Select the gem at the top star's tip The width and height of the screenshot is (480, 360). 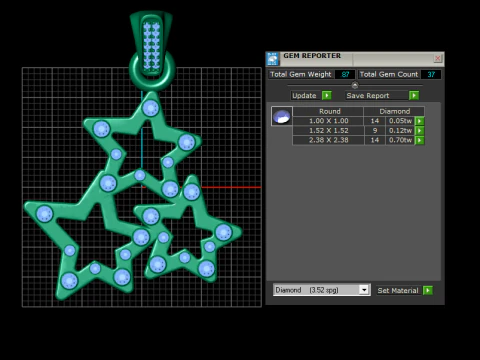click(x=150, y=108)
